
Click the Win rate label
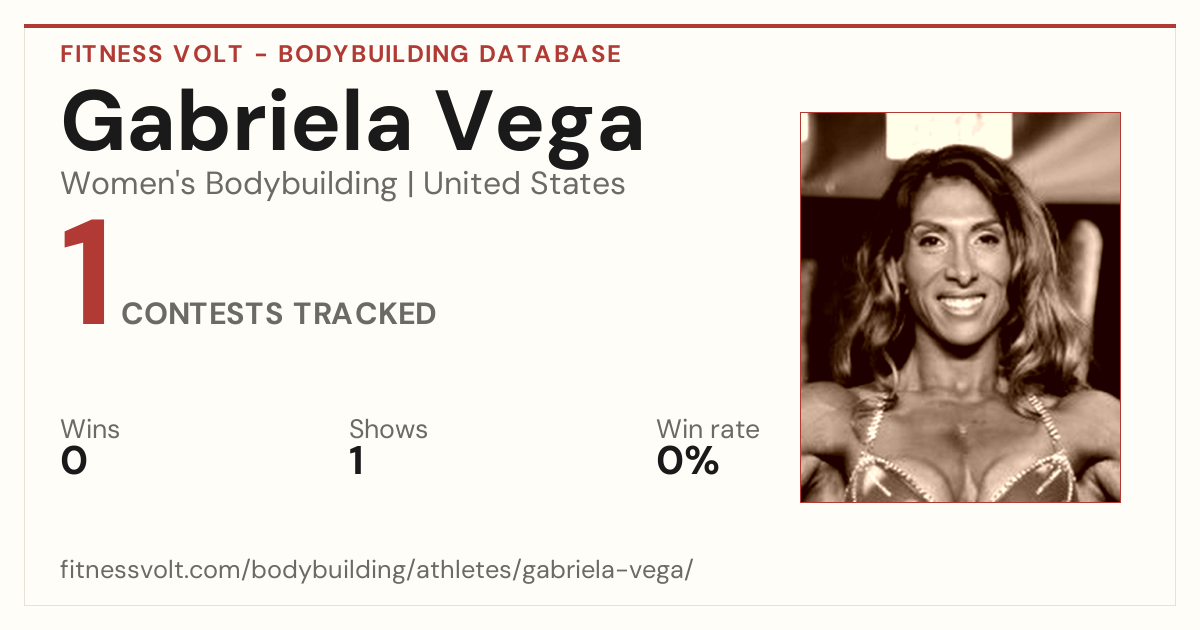[708, 429]
